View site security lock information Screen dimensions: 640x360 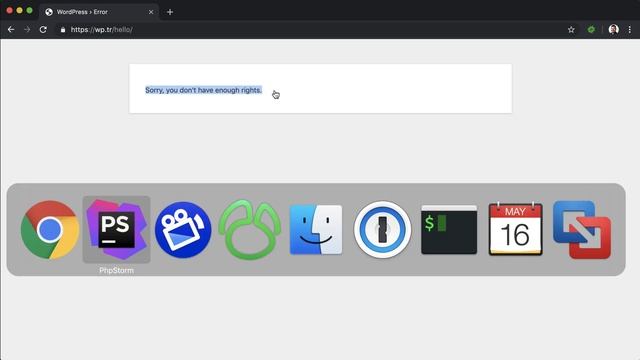pos(62,29)
